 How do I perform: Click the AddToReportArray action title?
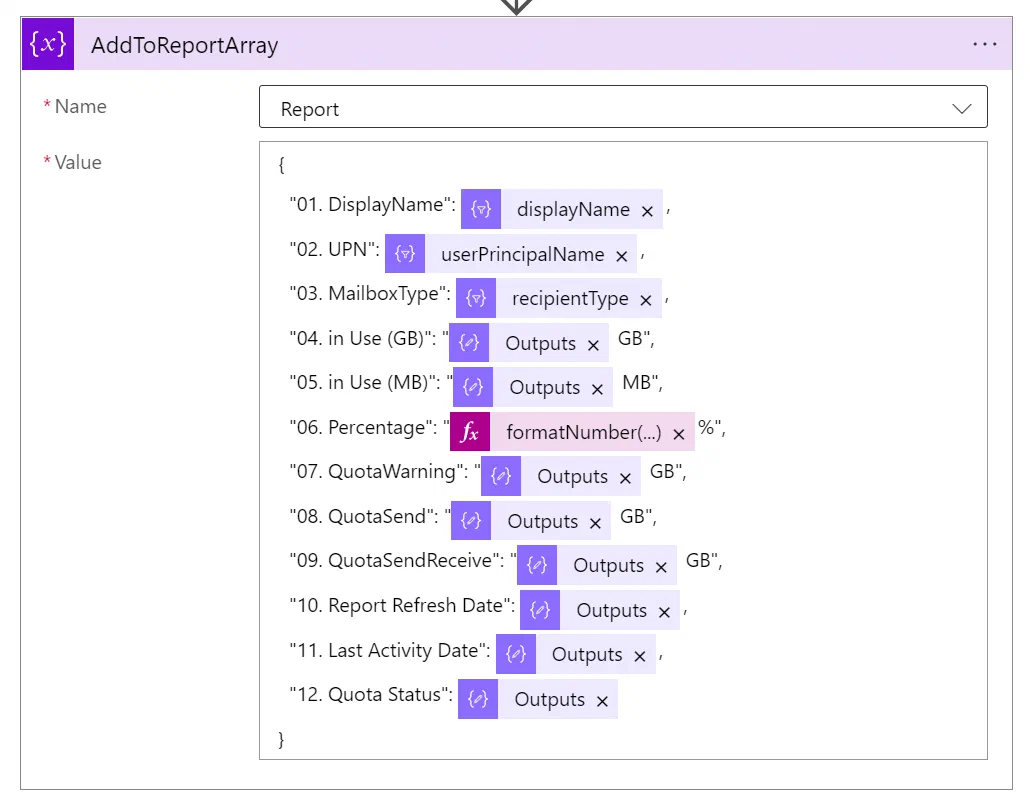(x=185, y=45)
